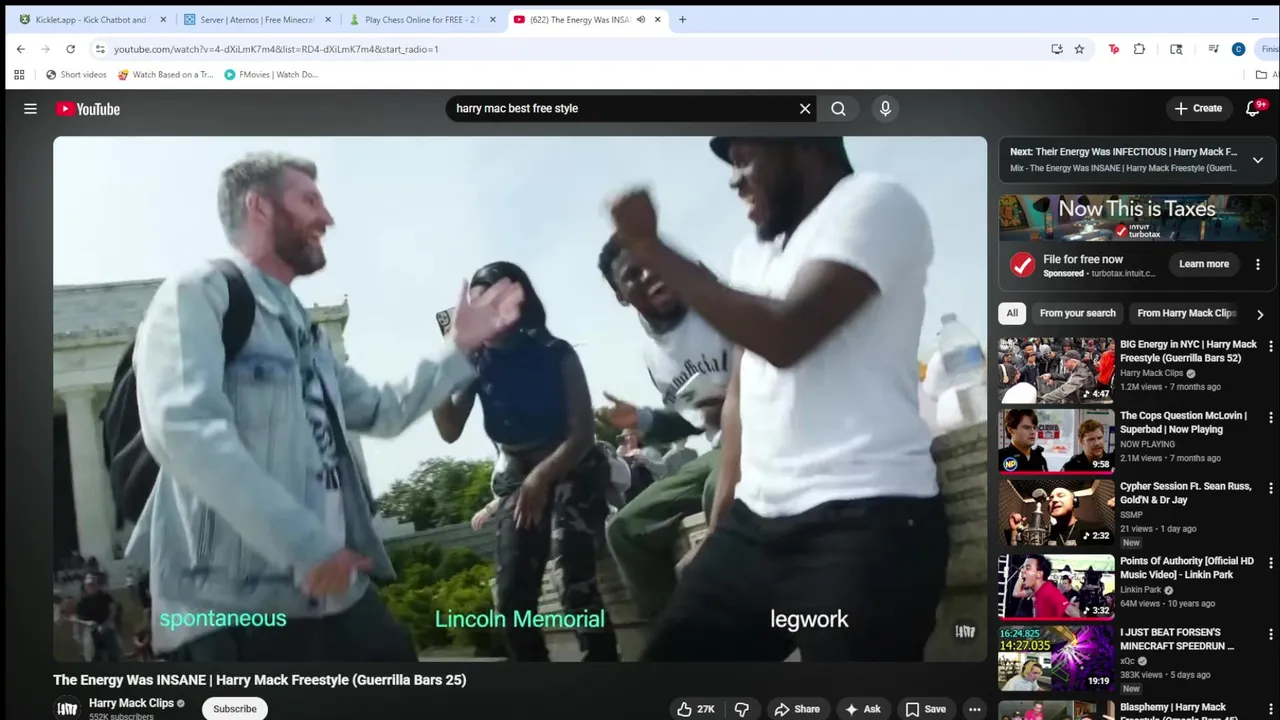This screenshot has height=720, width=1280.
Task: Share the video
Action: point(797,709)
